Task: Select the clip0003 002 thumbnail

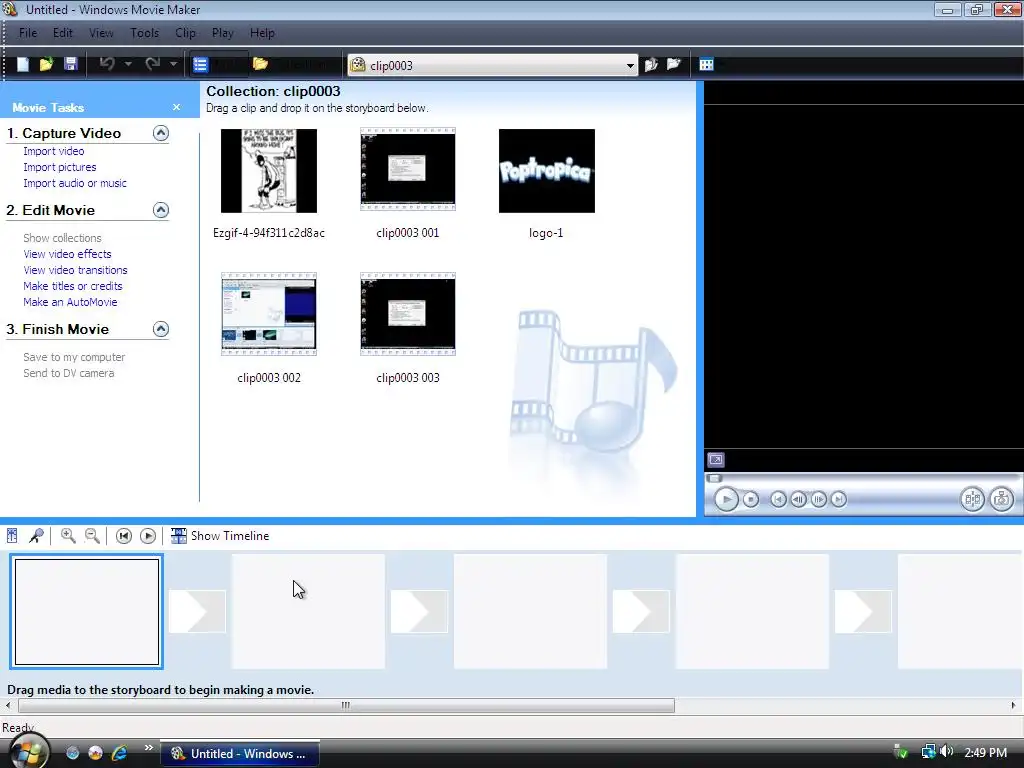Action: click(269, 314)
